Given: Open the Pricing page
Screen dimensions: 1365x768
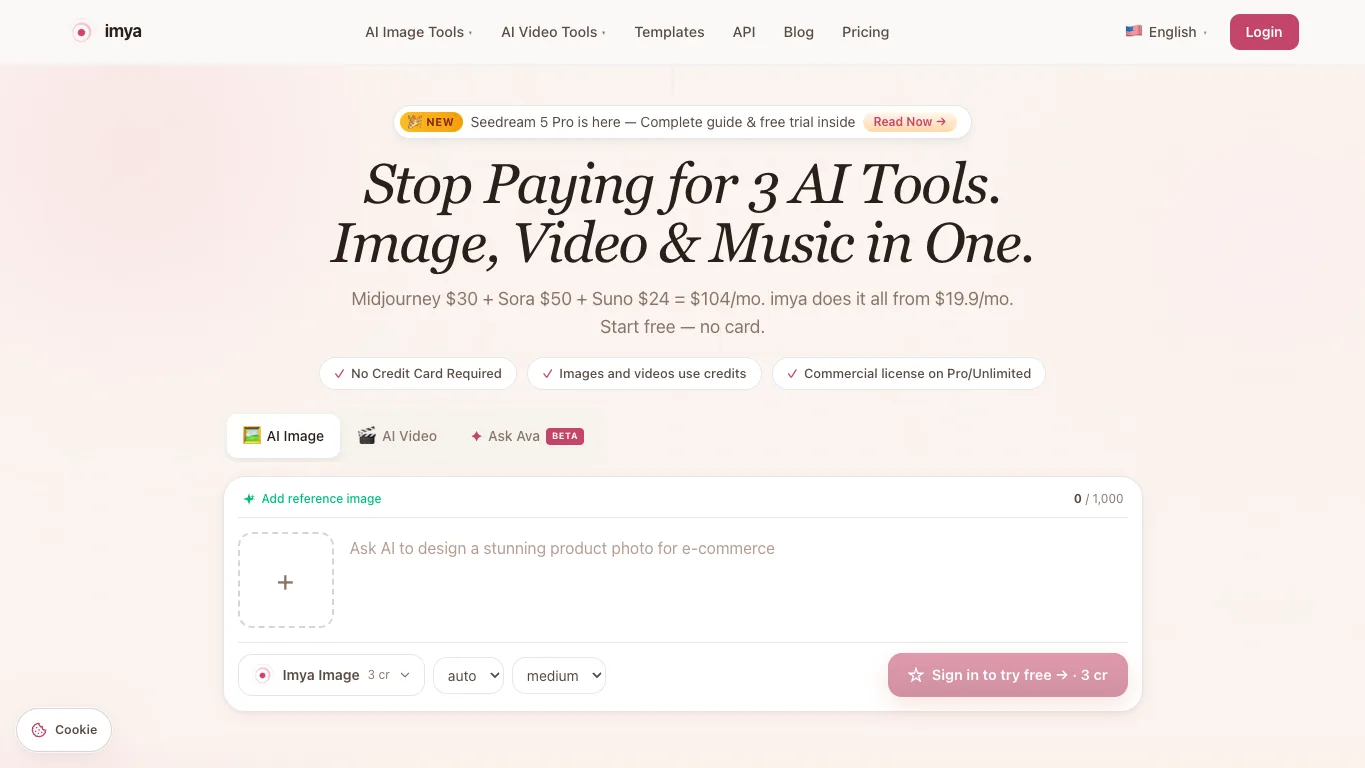Looking at the screenshot, I should [865, 32].
